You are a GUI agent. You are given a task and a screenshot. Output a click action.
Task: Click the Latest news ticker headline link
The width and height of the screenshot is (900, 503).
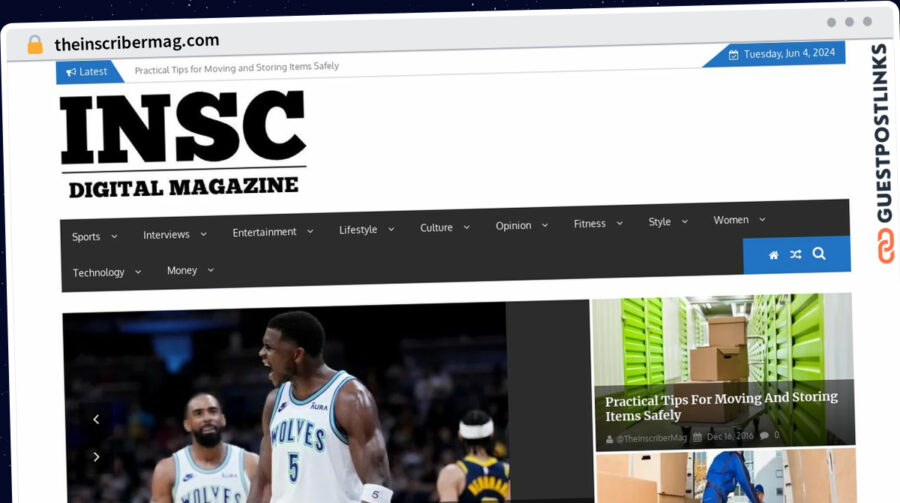pyautogui.click(x=236, y=68)
